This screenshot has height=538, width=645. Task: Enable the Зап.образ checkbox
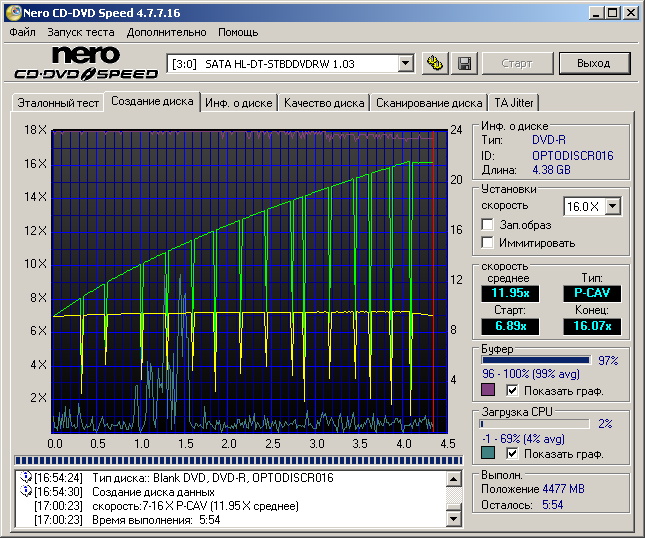tap(488, 225)
